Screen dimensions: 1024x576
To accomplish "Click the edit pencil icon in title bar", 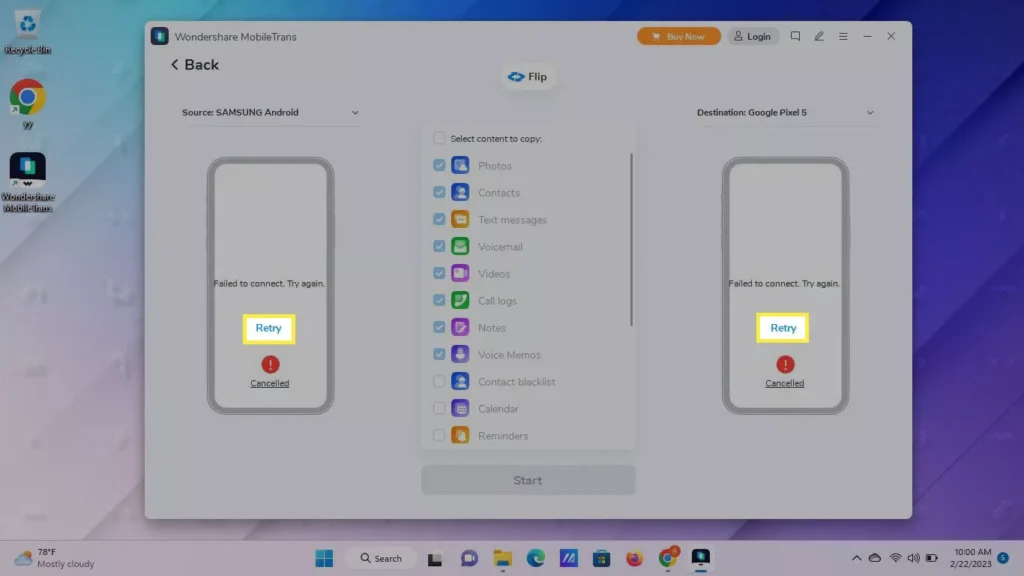I will pyautogui.click(x=819, y=36).
